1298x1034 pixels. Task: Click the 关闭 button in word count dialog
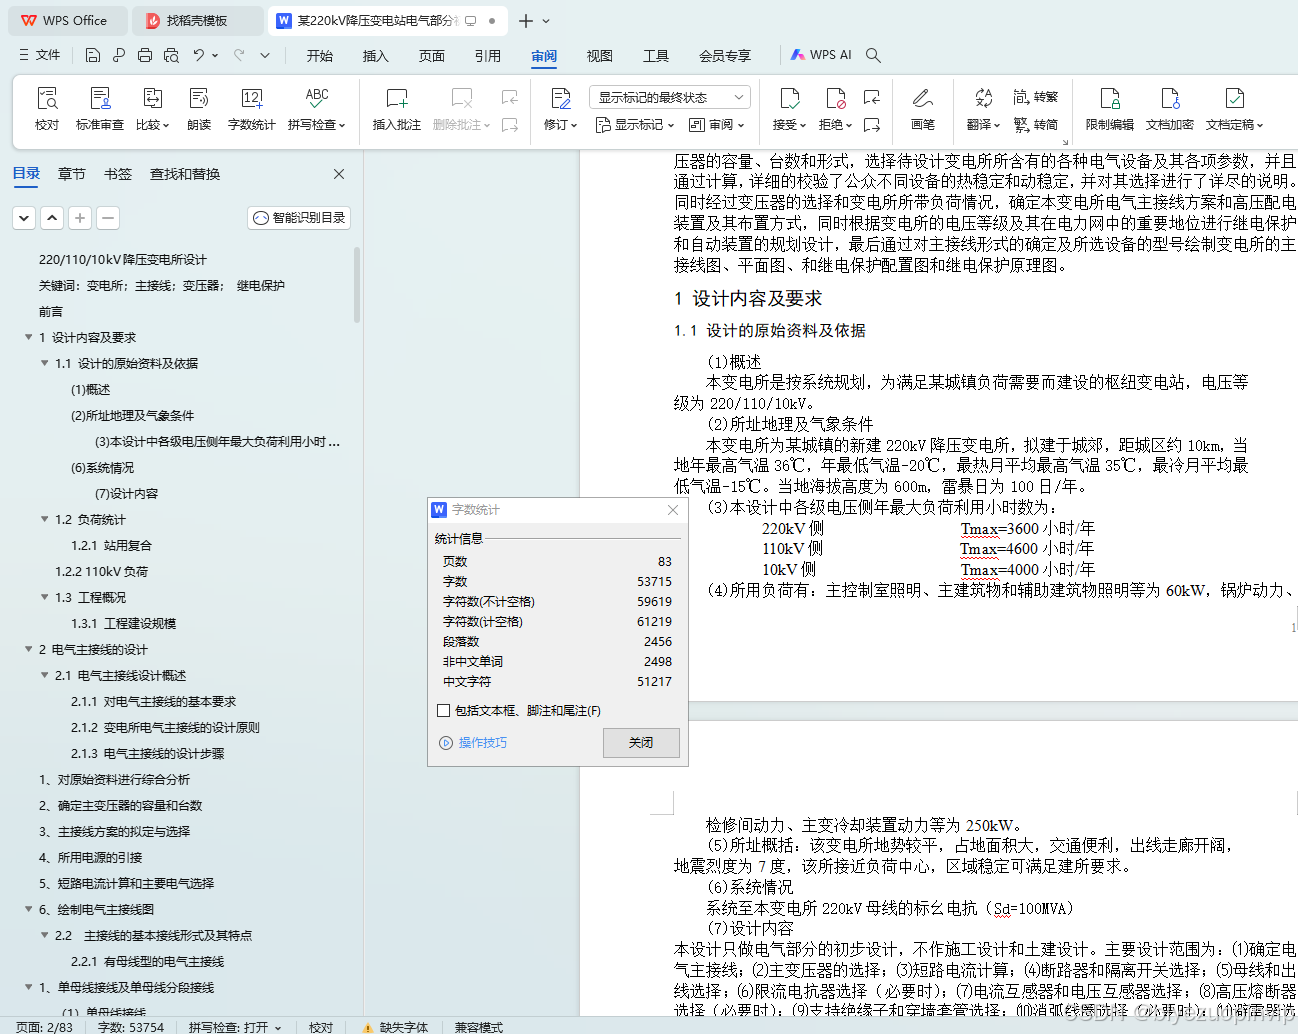[x=641, y=743]
